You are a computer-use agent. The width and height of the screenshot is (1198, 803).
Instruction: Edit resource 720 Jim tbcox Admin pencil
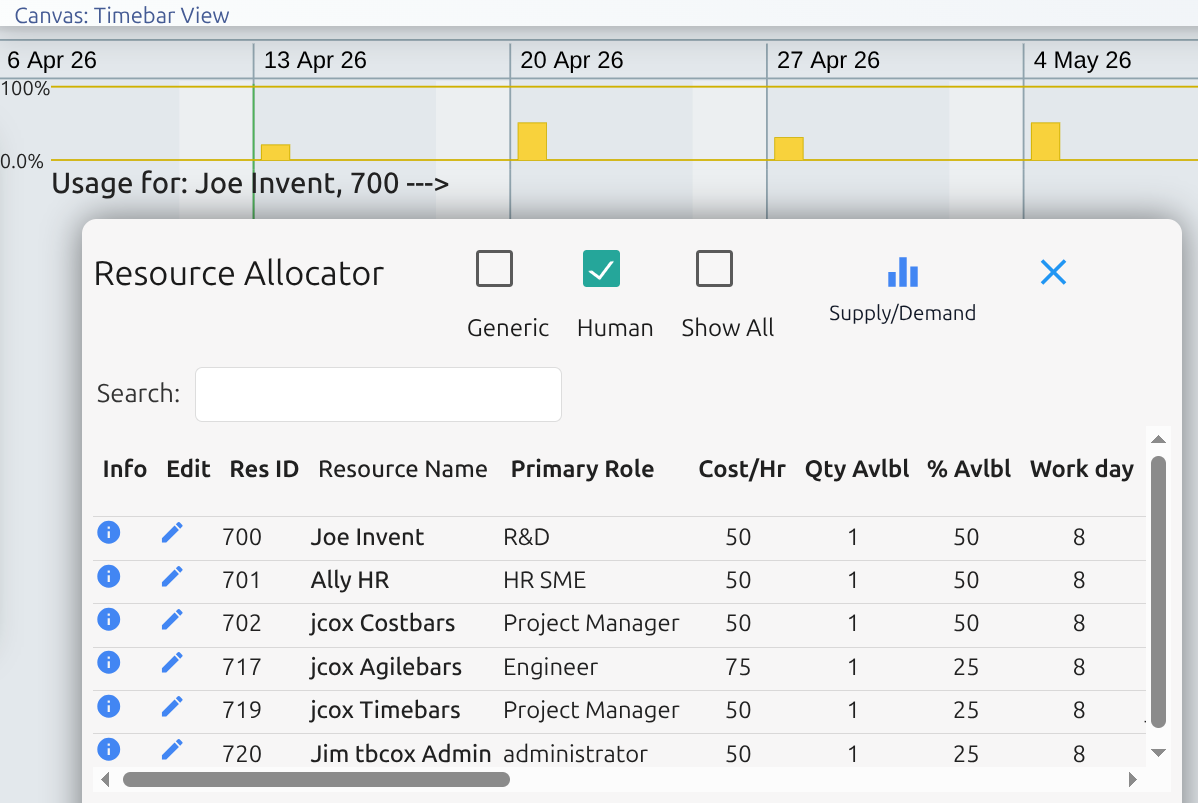coord(172,750)
